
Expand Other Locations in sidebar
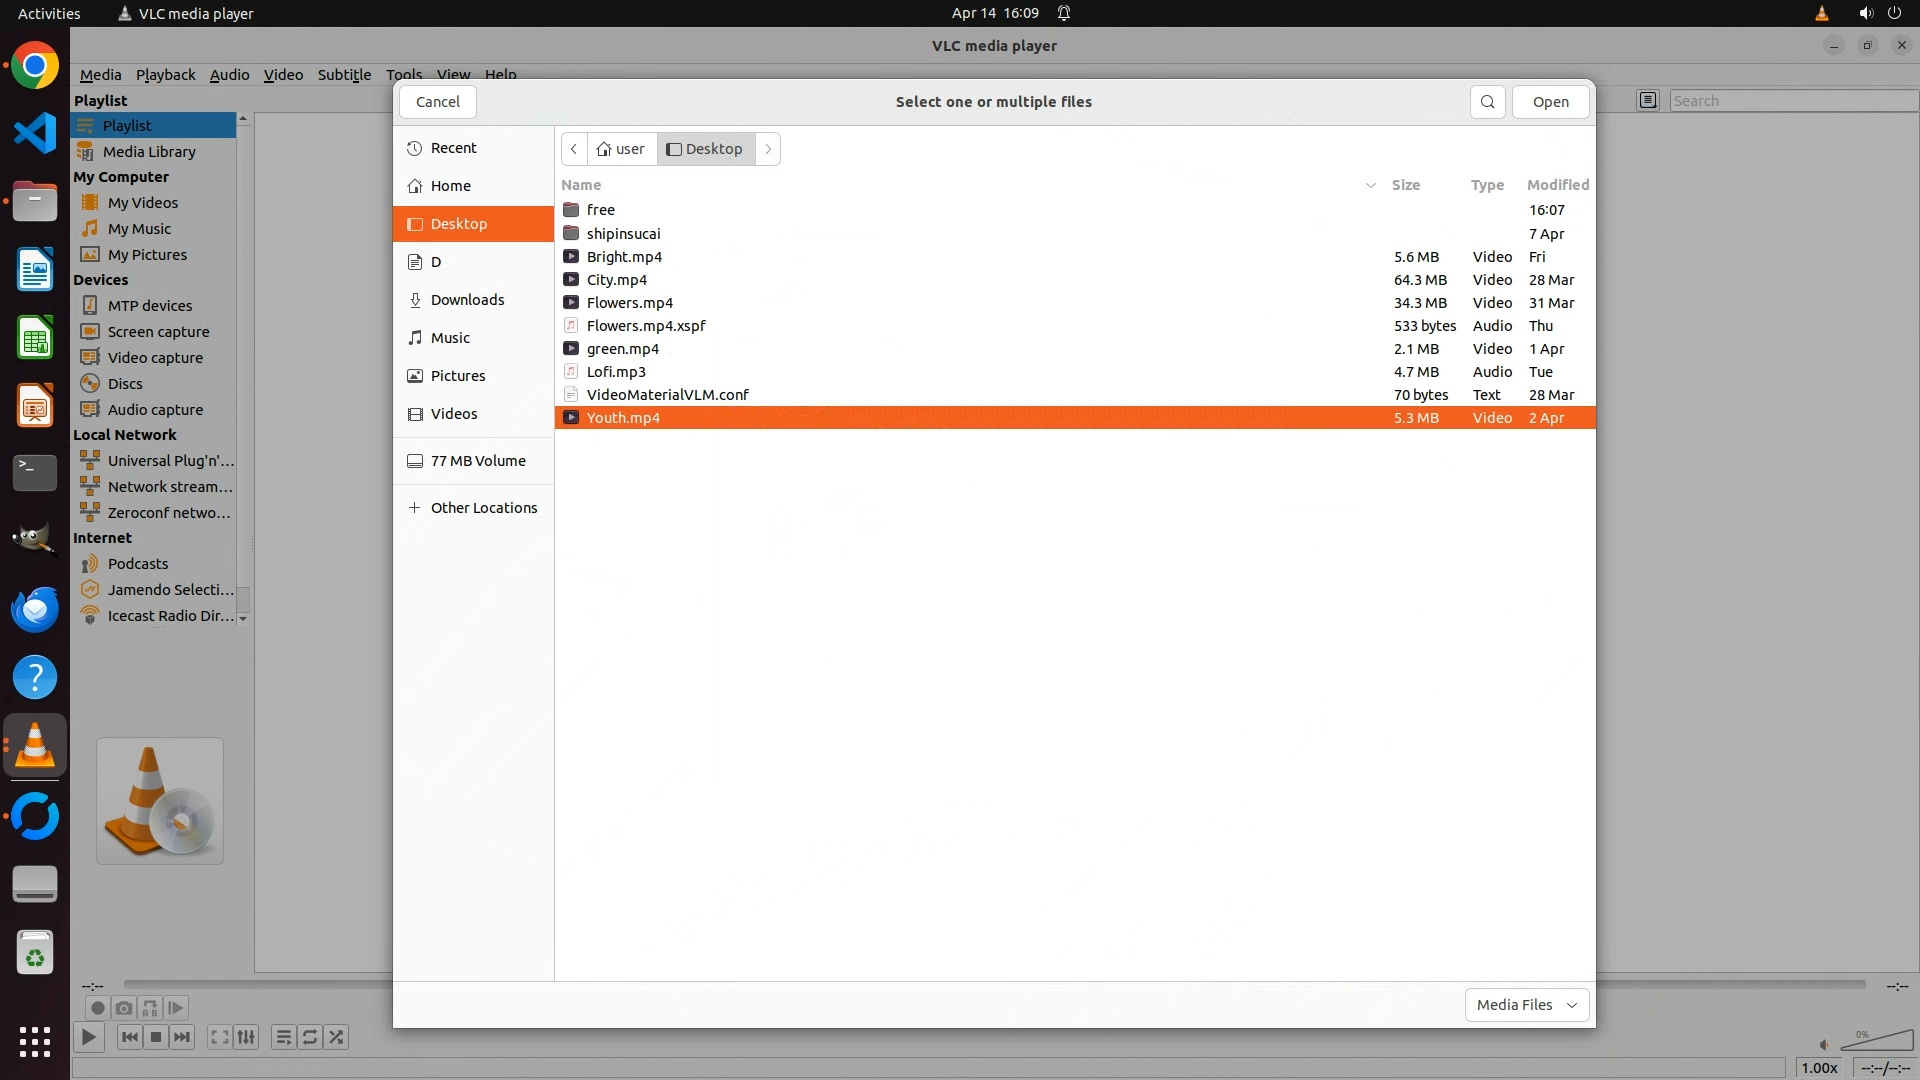coord(483,508)
